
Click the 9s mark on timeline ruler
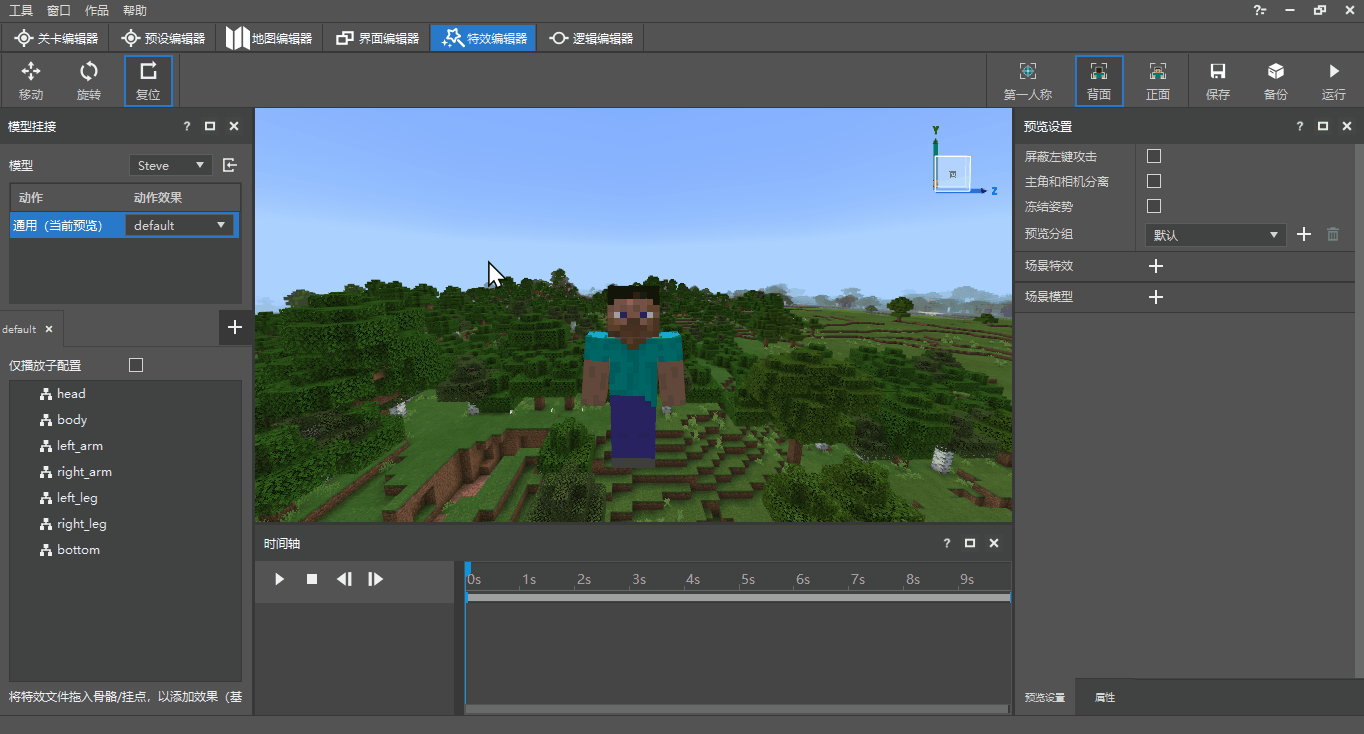966,579
